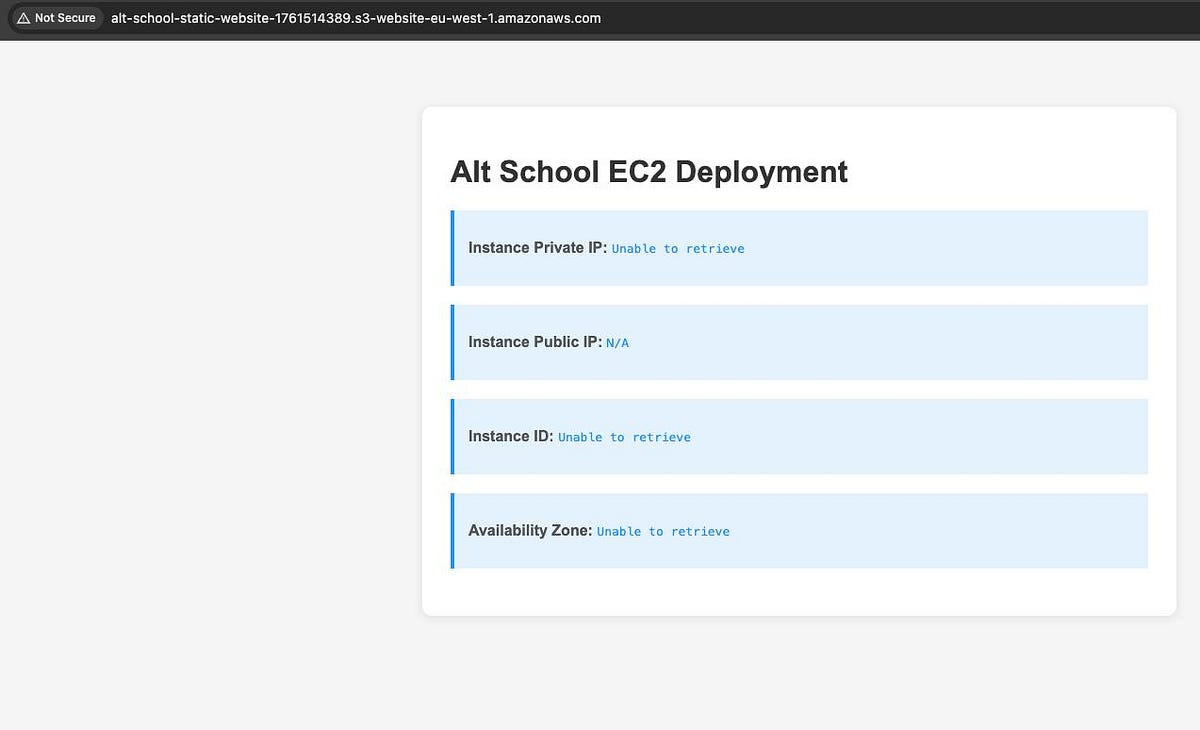Click Unable to retrieve under Availability Zone
Screen dimensions: 1200x730
(x=664, y=531)
